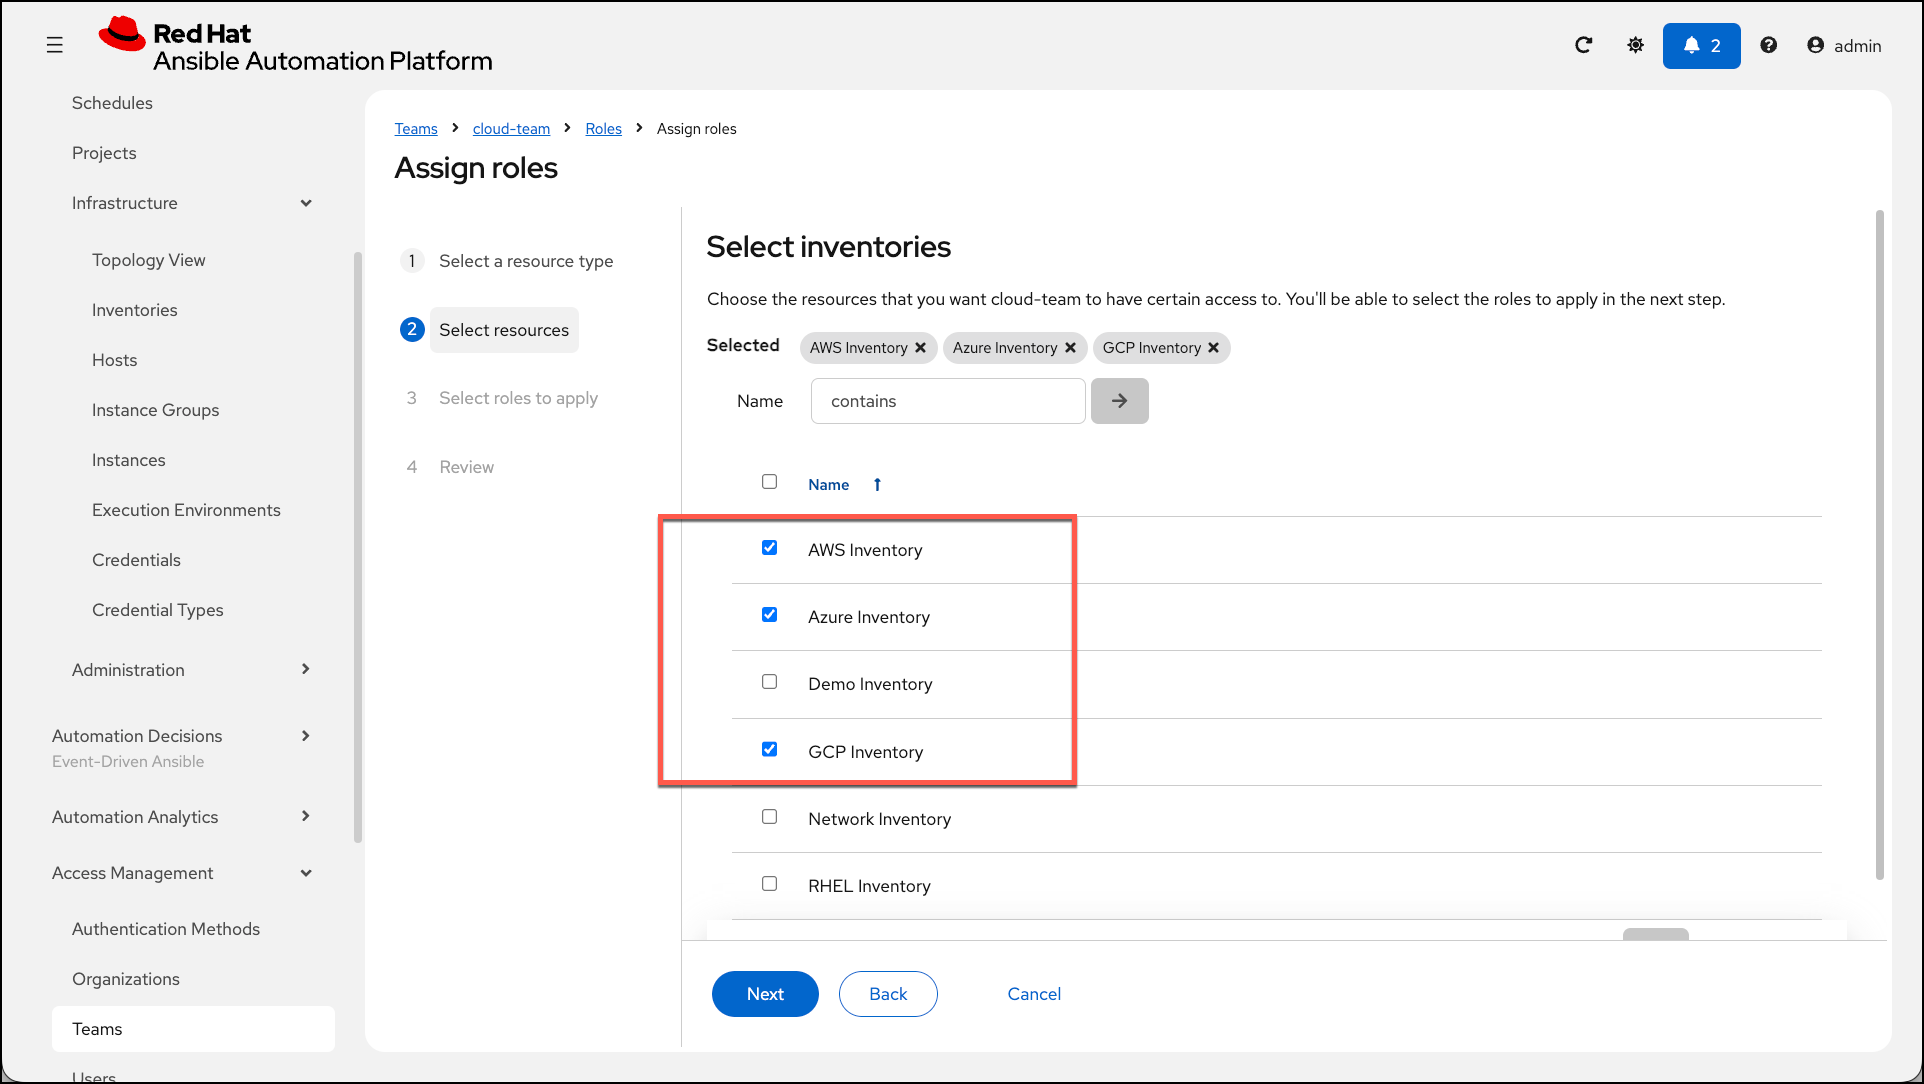Check RHEL Inventory checkbox
1924x1084 pixels.
(769, 884)
